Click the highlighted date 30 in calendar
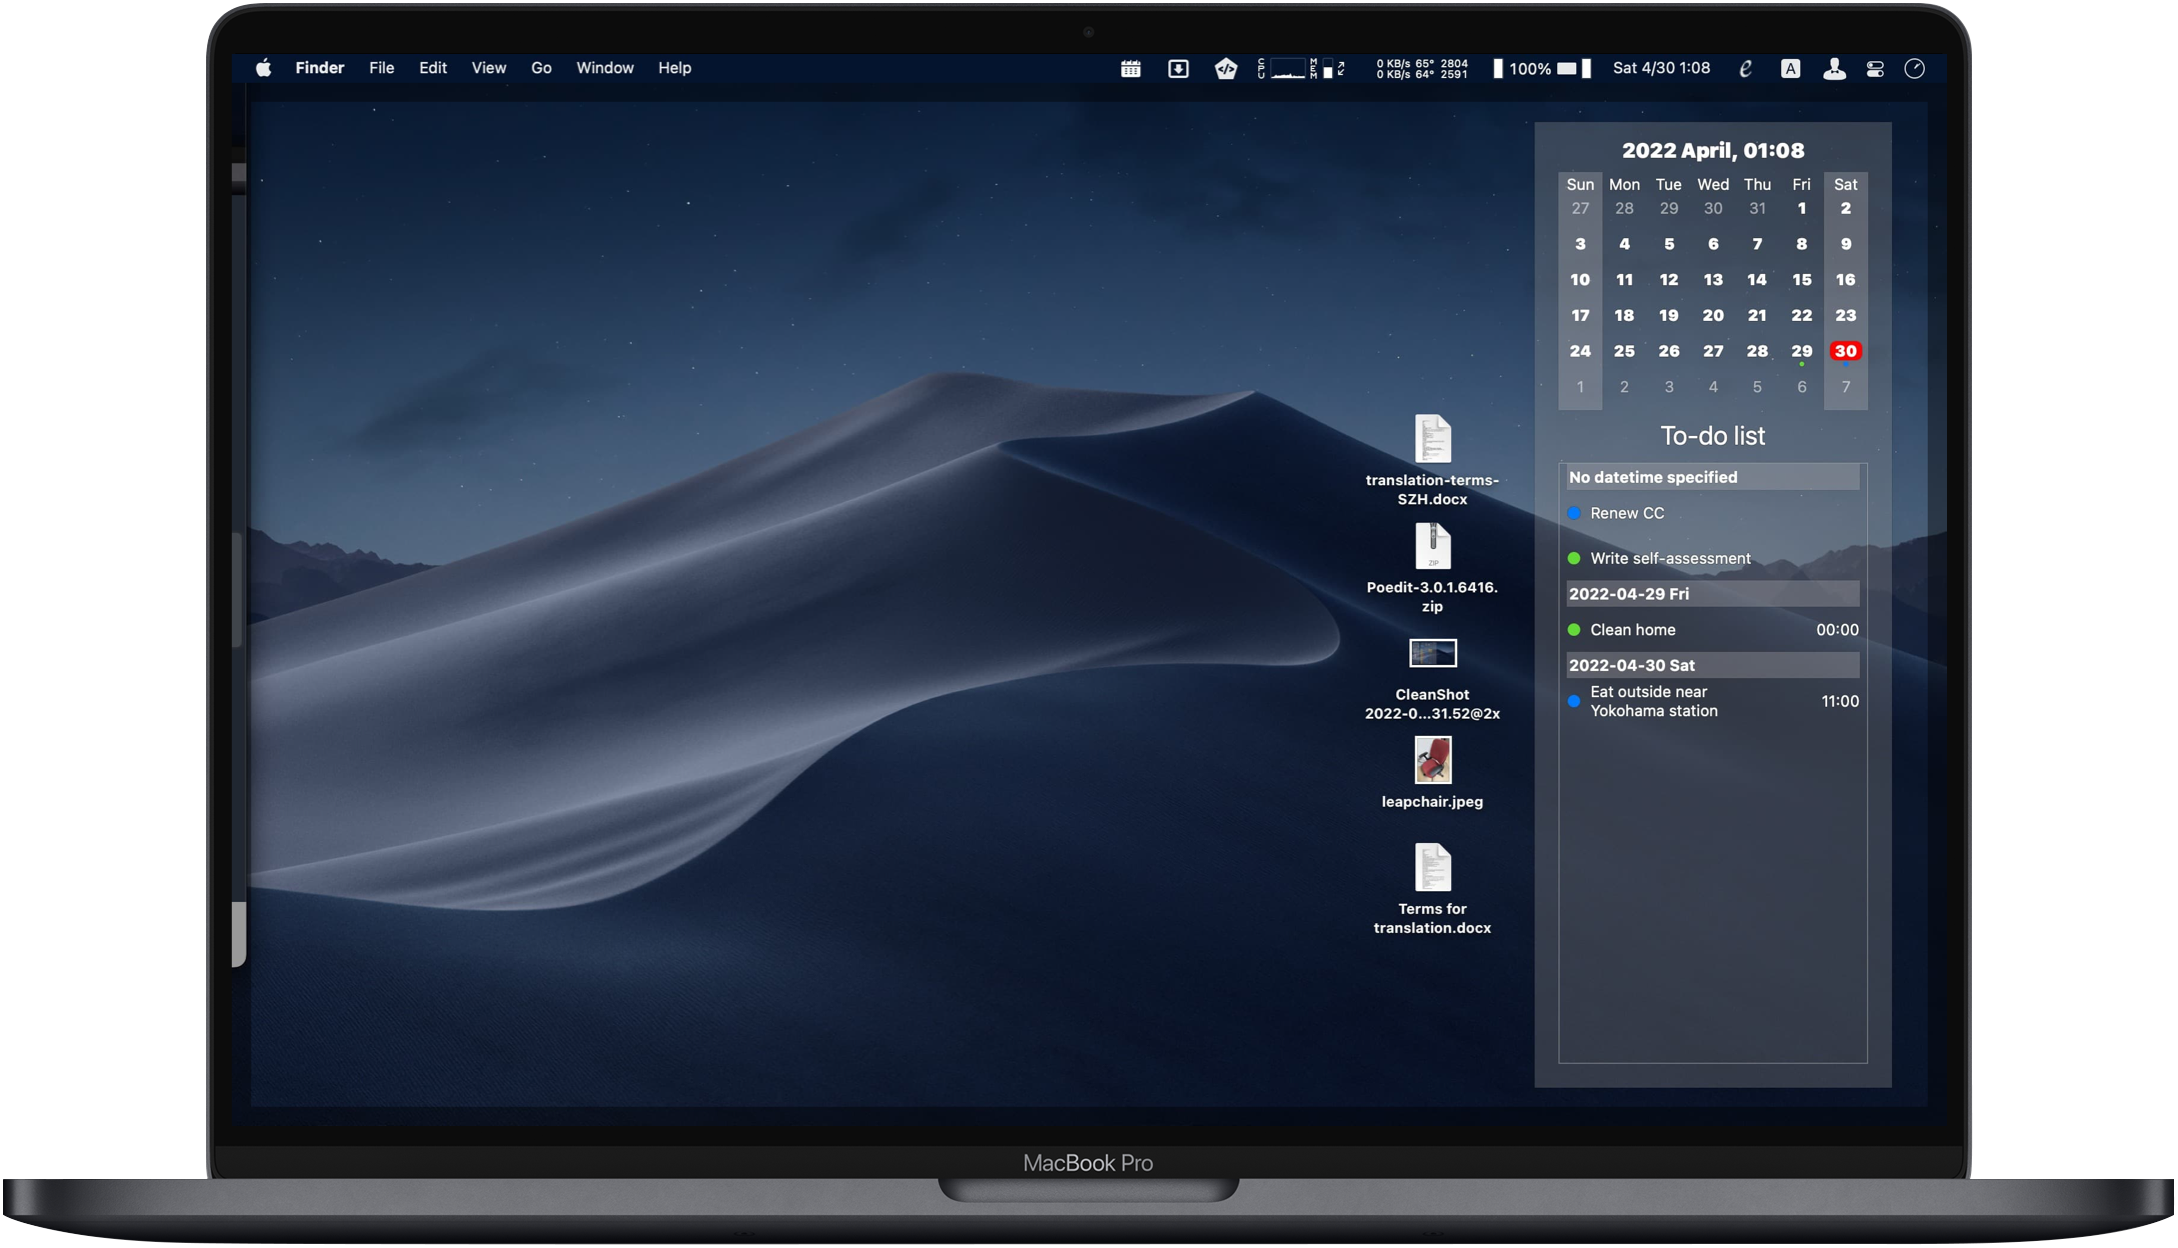The image size is (2178, 1248). [x=1845, y=351]
